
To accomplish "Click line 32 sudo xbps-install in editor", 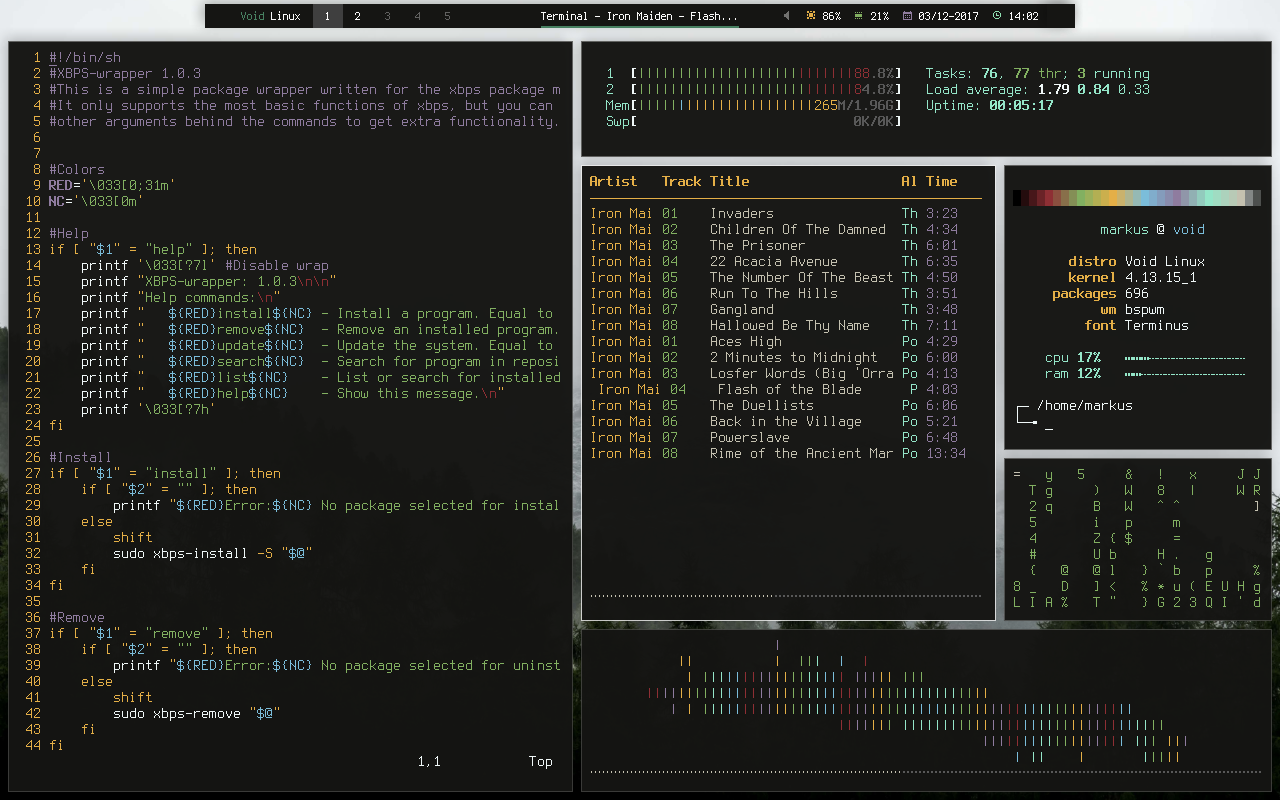I will (213, 553).
